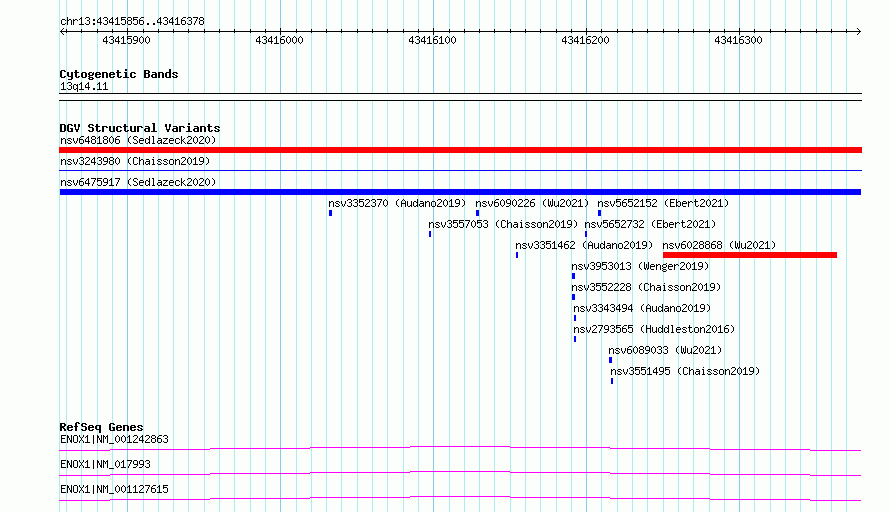Click the blue marker under nsv3552228

[x=573, y=297]
